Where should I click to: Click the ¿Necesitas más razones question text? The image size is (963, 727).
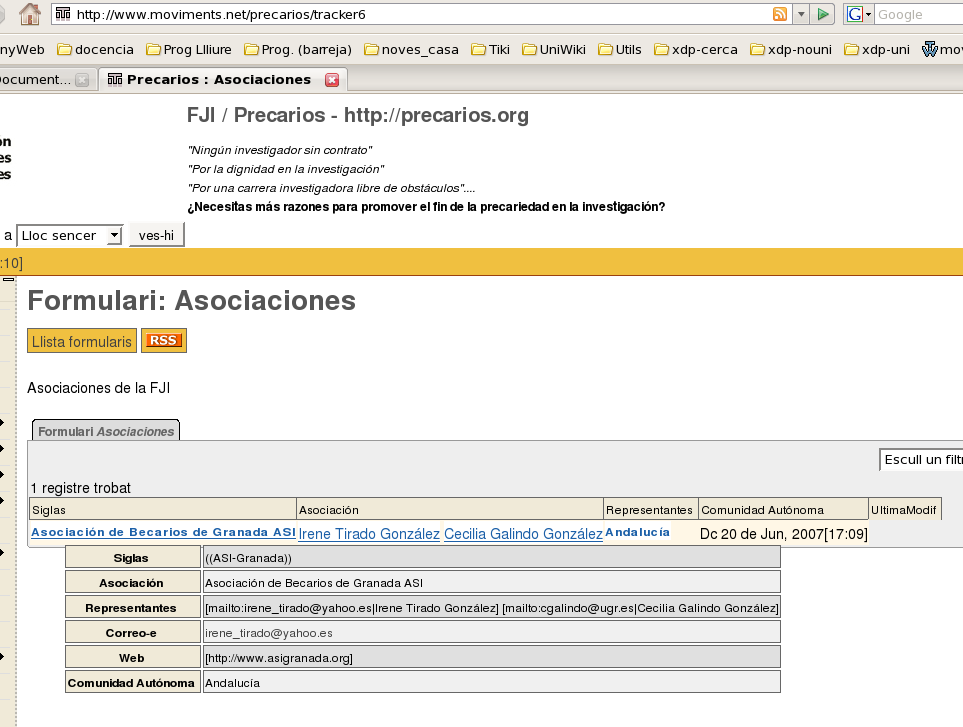coord(426,207)
